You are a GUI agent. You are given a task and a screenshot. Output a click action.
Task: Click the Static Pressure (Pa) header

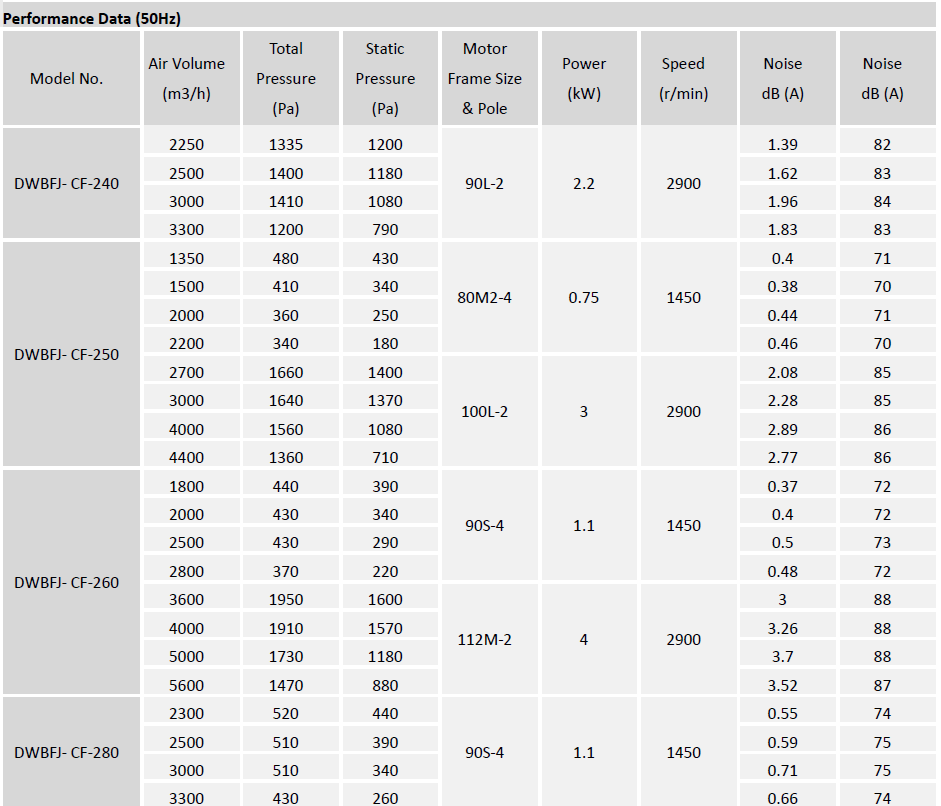[385, 78]
